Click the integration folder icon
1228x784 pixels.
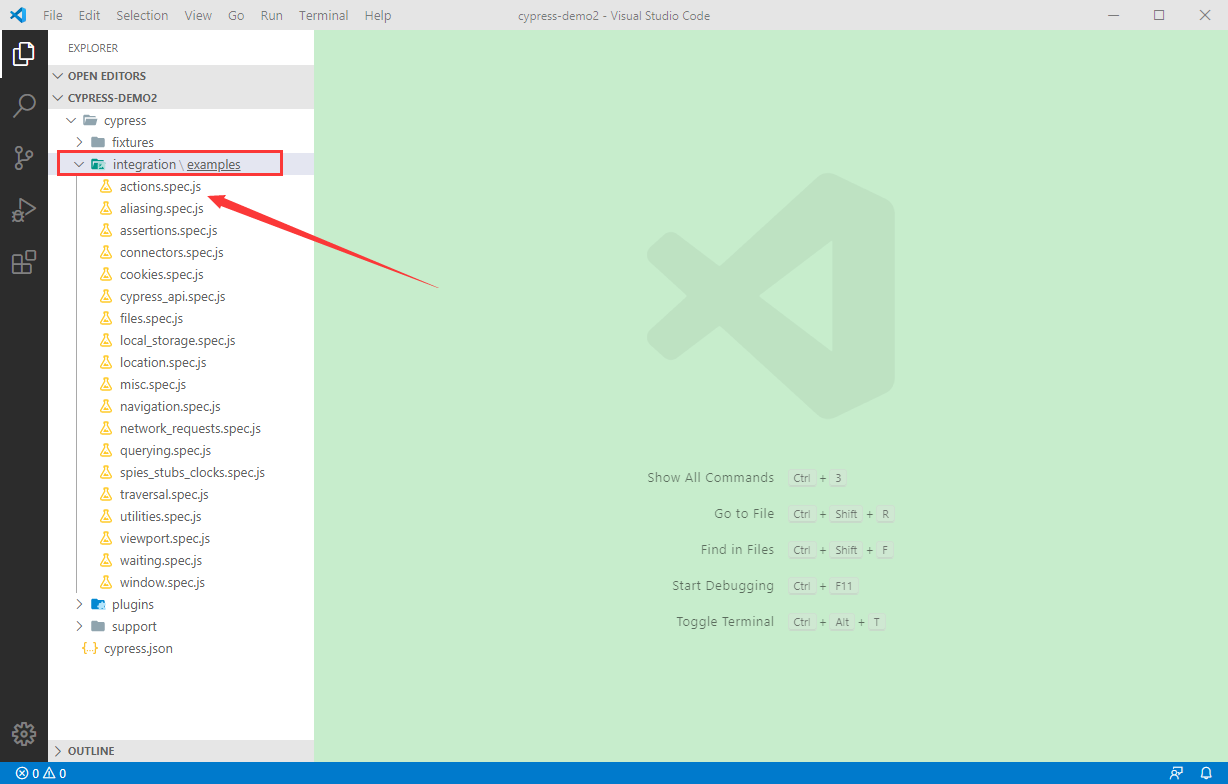click(x=98, y=165)
